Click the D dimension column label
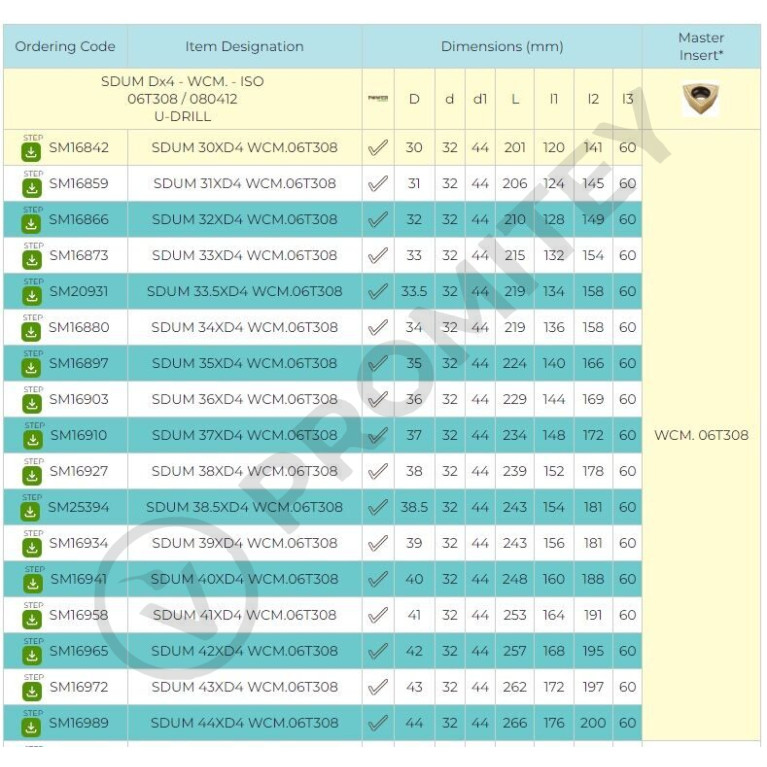 pos(414,99)
